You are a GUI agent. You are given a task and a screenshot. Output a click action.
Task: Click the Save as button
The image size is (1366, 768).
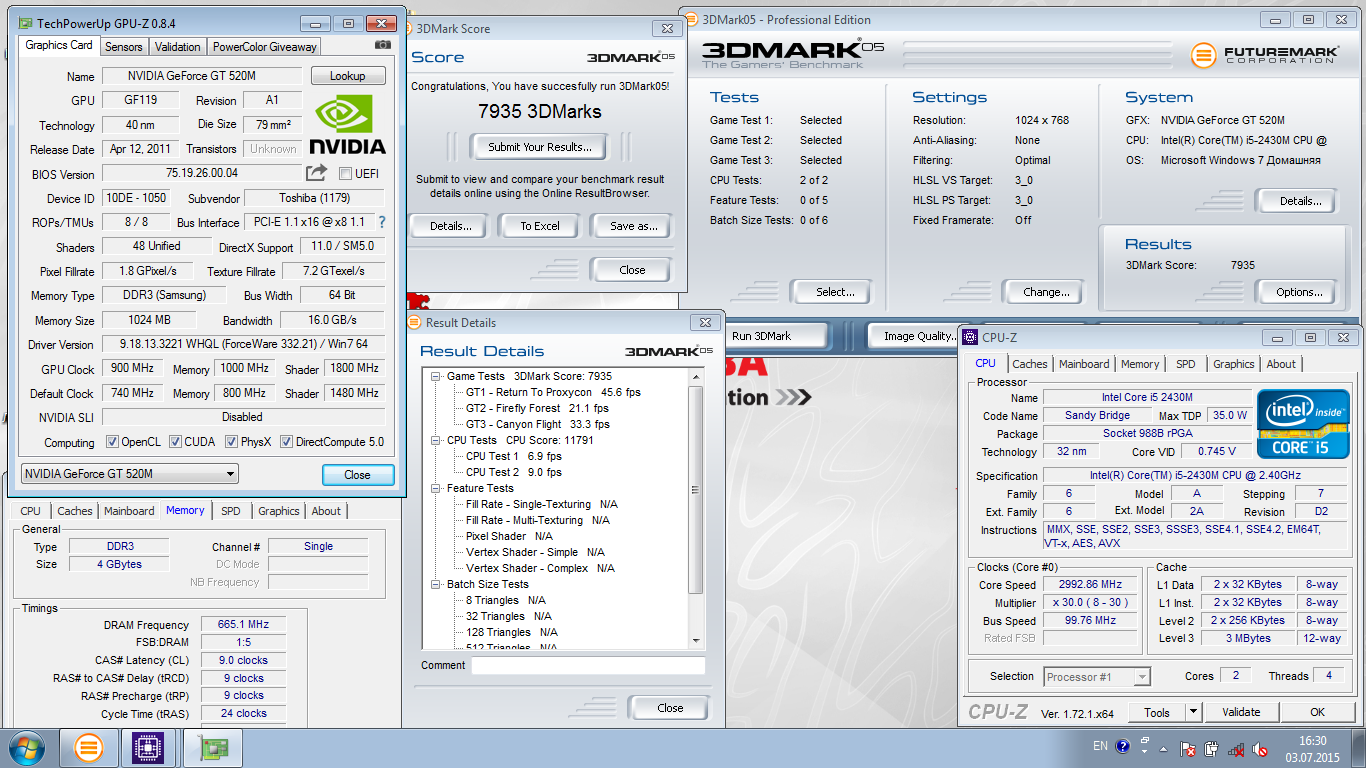point(633,226)
